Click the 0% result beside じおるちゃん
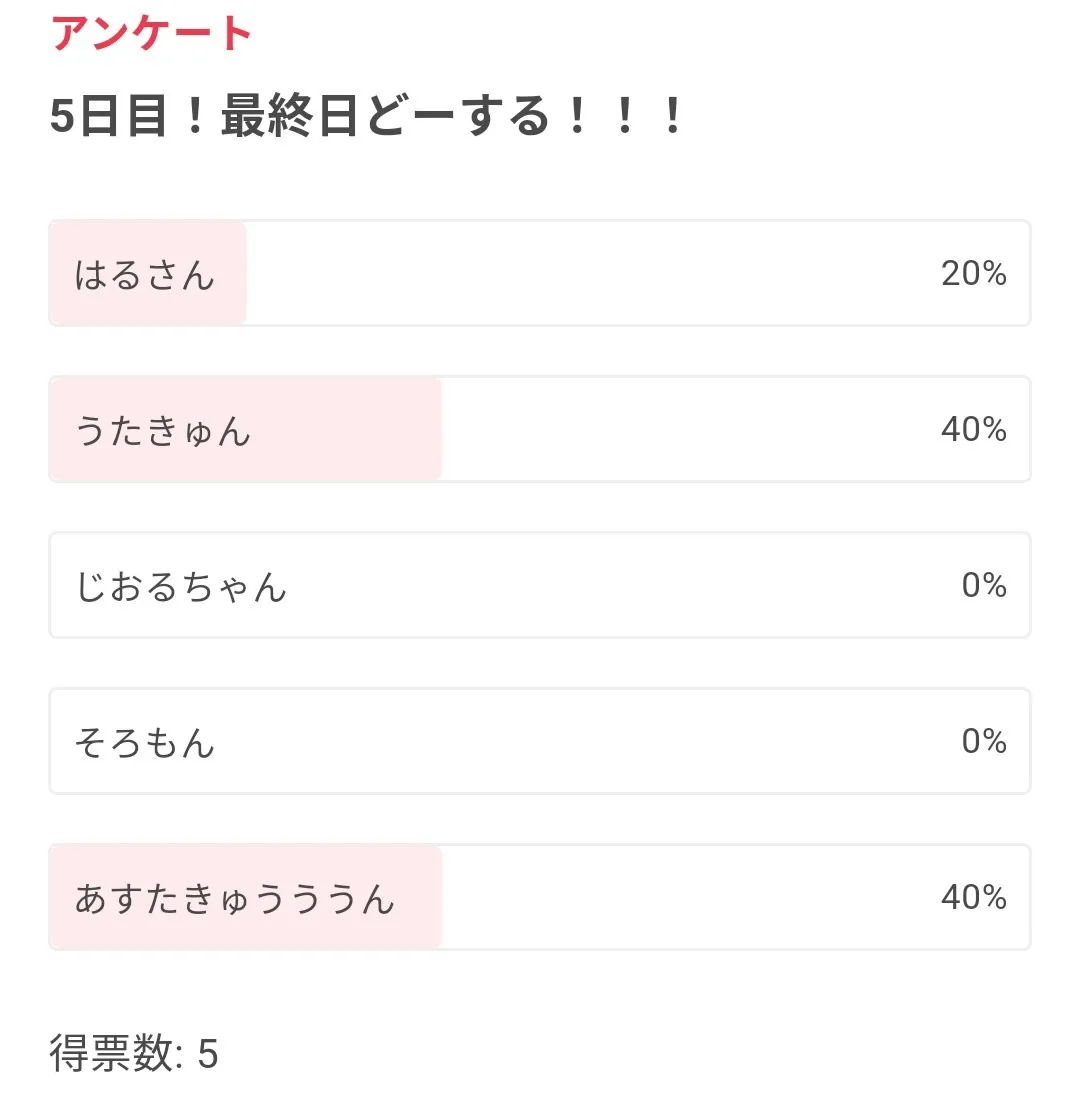This screenshot has width=1080, height=1094. [x=984, y=585]
